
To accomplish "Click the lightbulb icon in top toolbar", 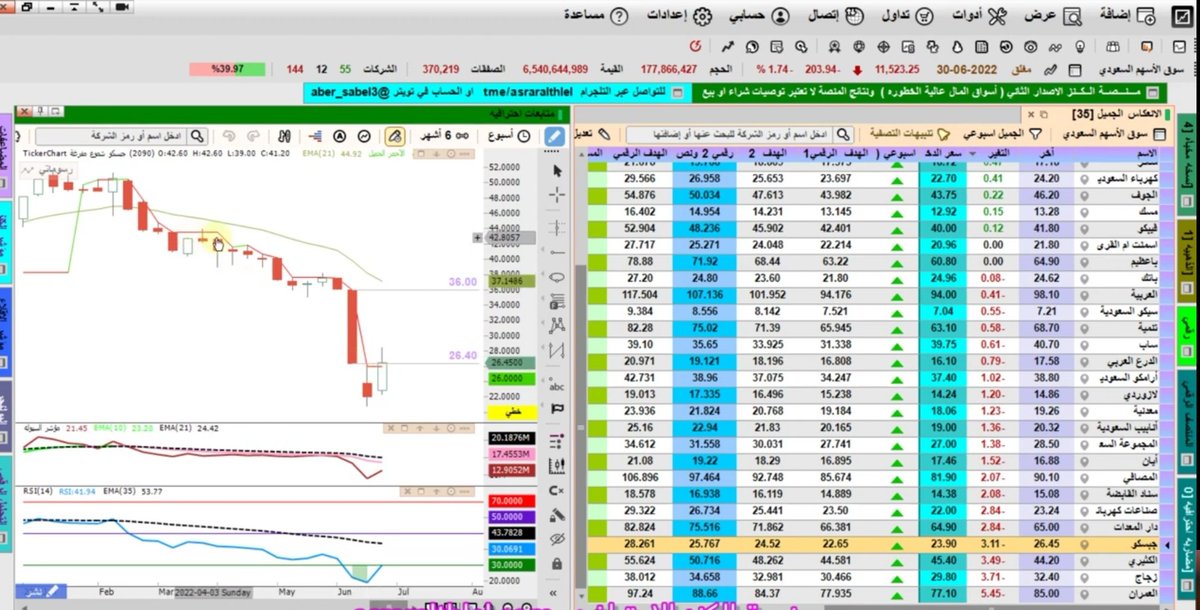I will pos(1080,46).
